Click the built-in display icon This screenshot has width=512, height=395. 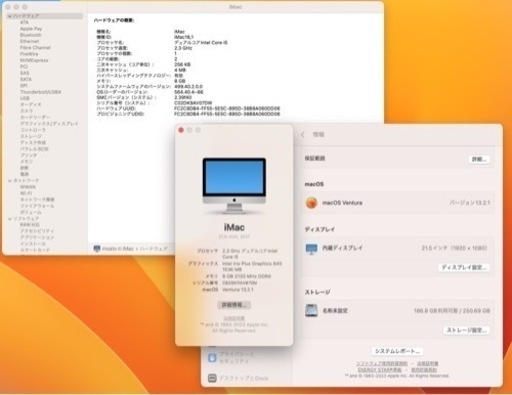point(311,249)
